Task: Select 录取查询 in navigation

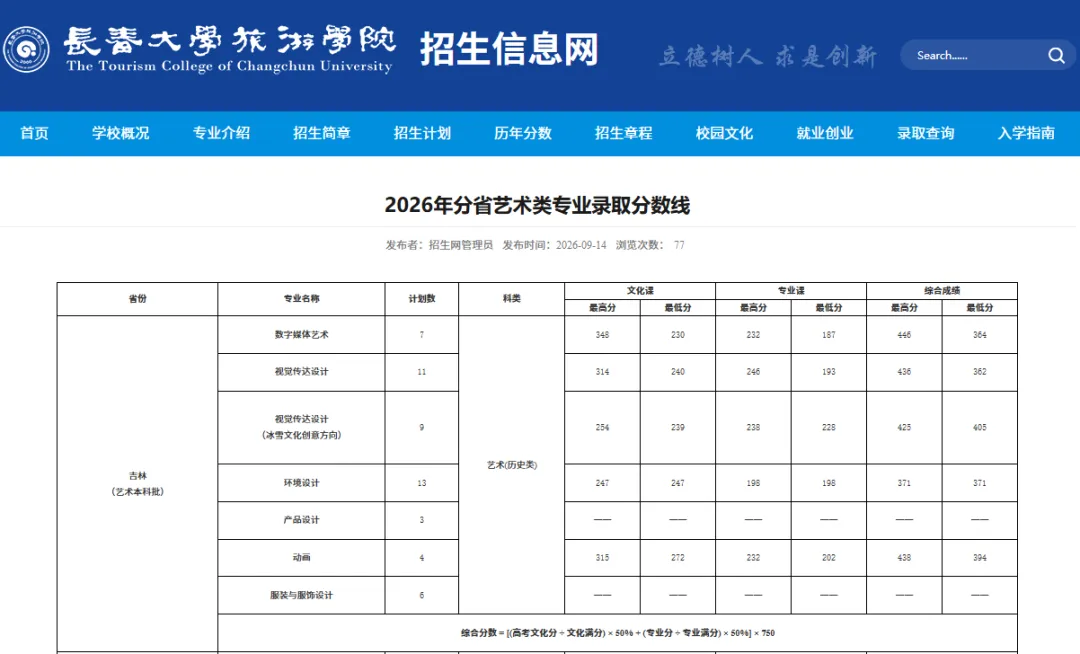Action: (x=925, y=134)
